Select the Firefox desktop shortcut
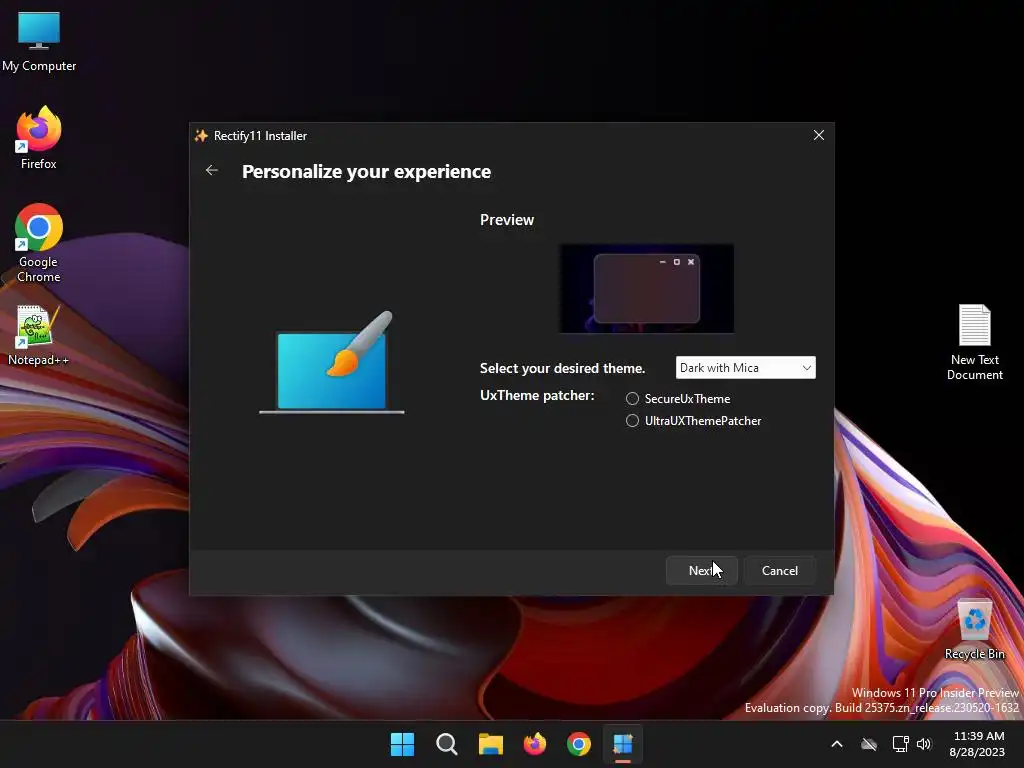The image size is (1024, 768). pyautogui.click(x=39, y=138)
